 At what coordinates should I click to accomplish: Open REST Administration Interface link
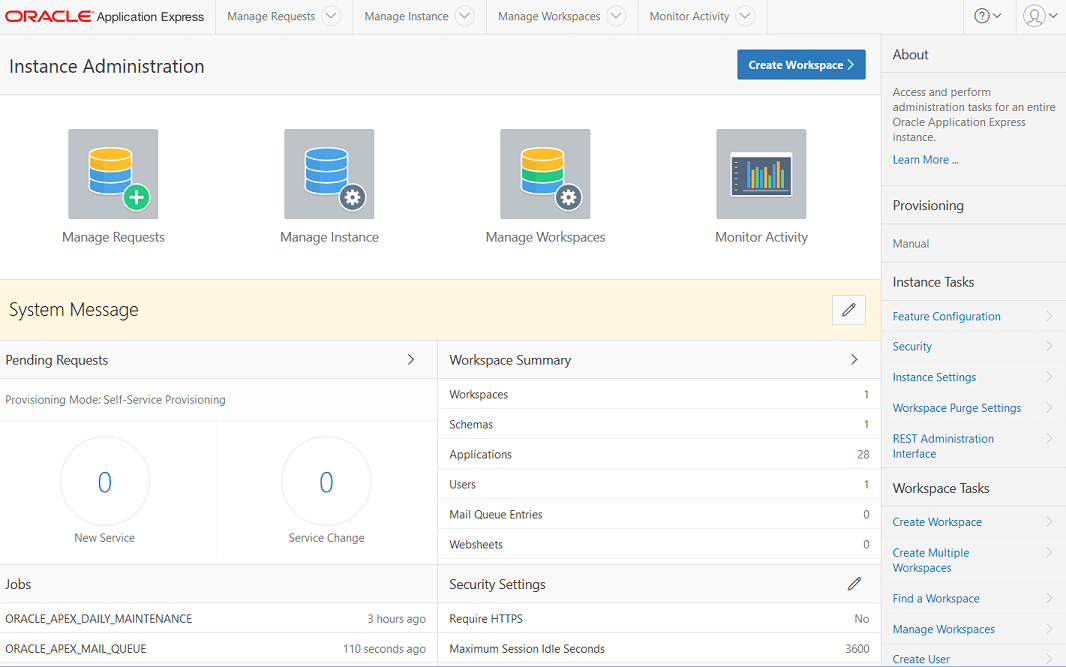pos(943,446)
